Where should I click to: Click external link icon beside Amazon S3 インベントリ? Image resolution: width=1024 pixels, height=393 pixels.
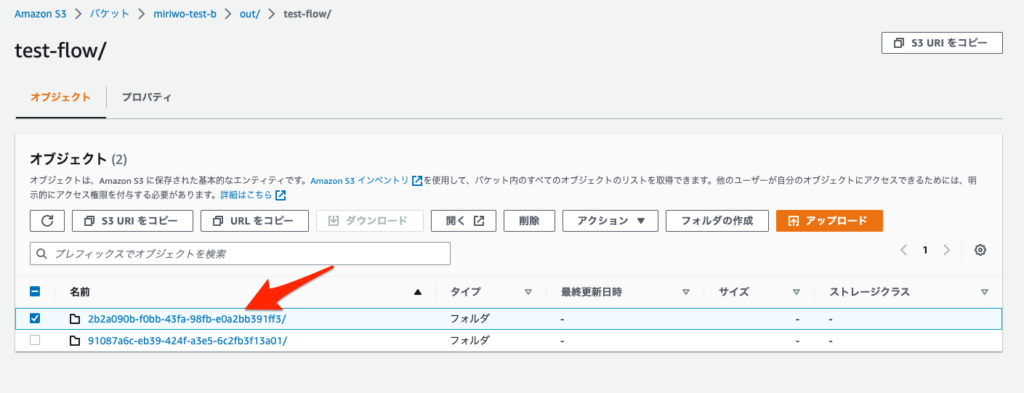tap(417, 181)
